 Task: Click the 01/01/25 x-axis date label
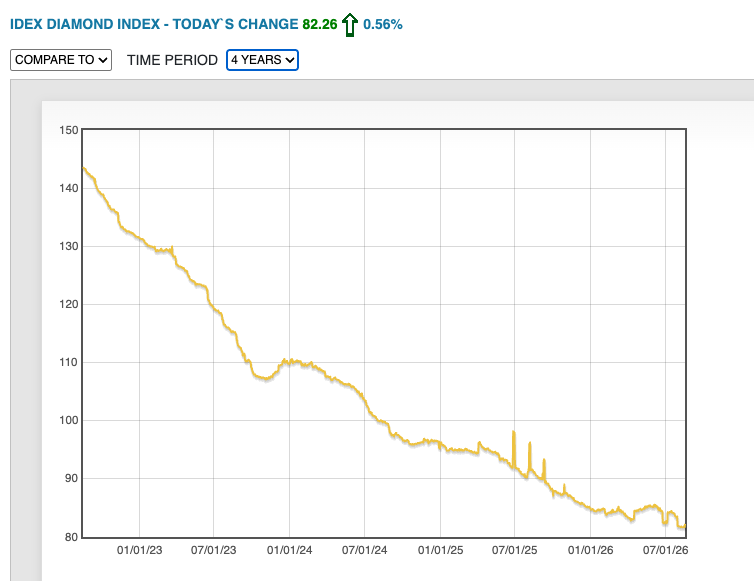[x=440, y=550]
